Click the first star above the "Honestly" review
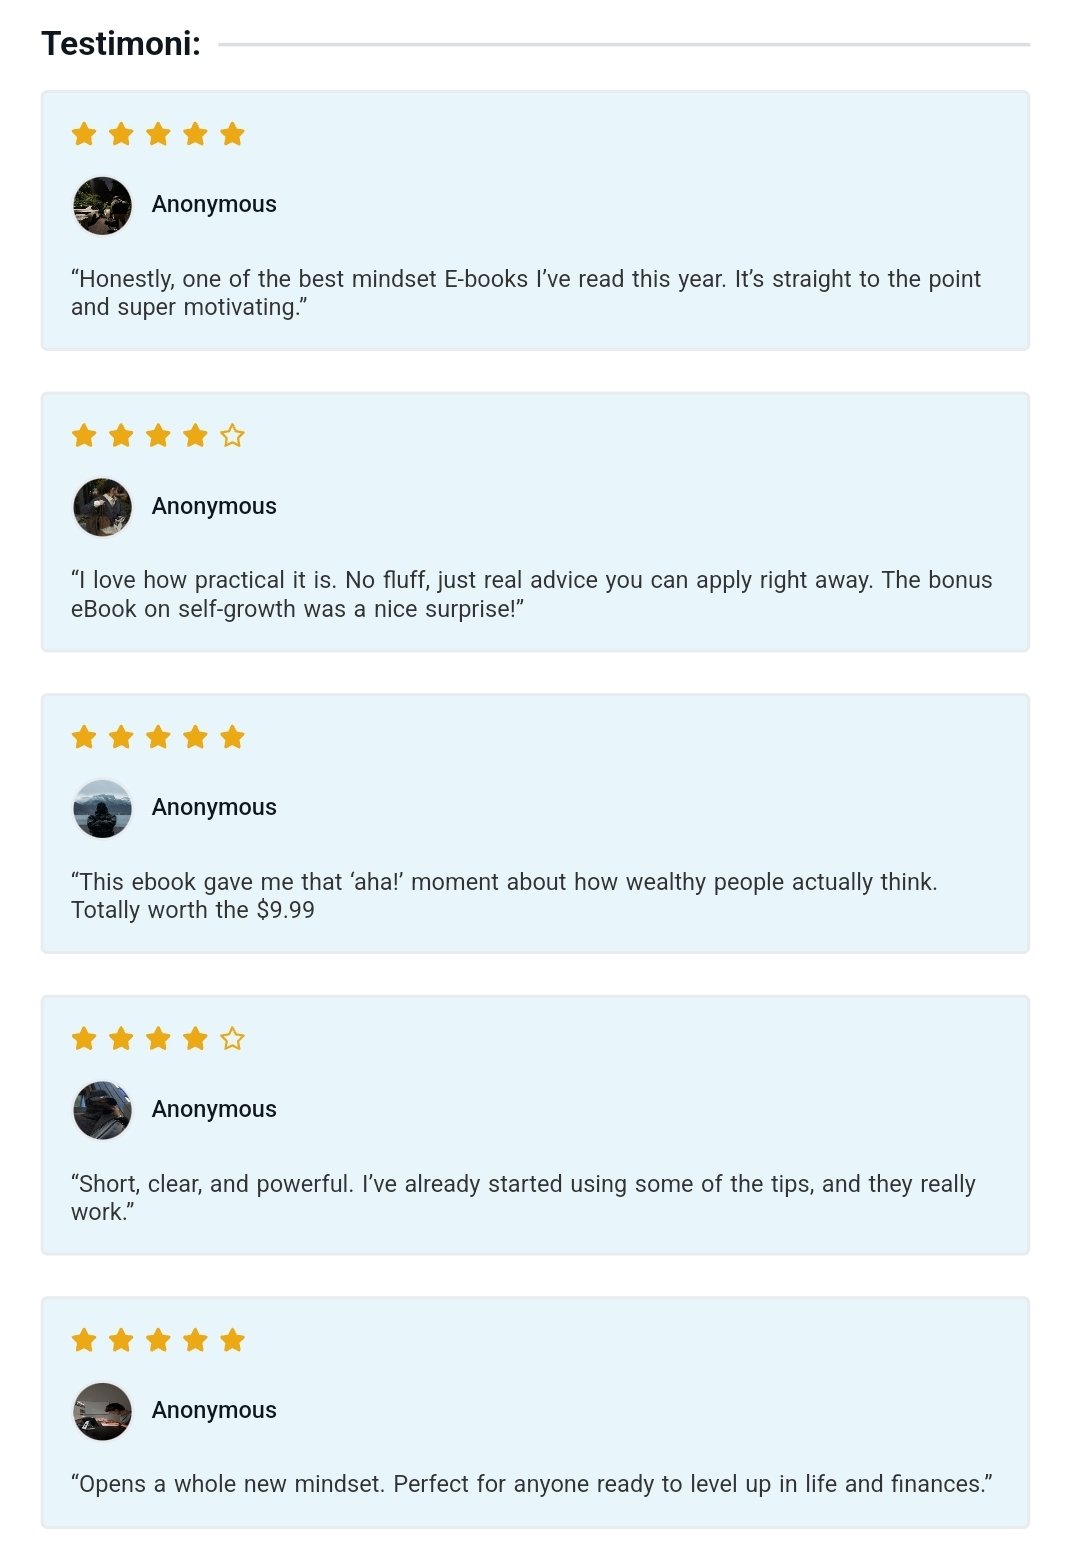The height and width of the screenshot is (1561, 1080). [84, 134]
